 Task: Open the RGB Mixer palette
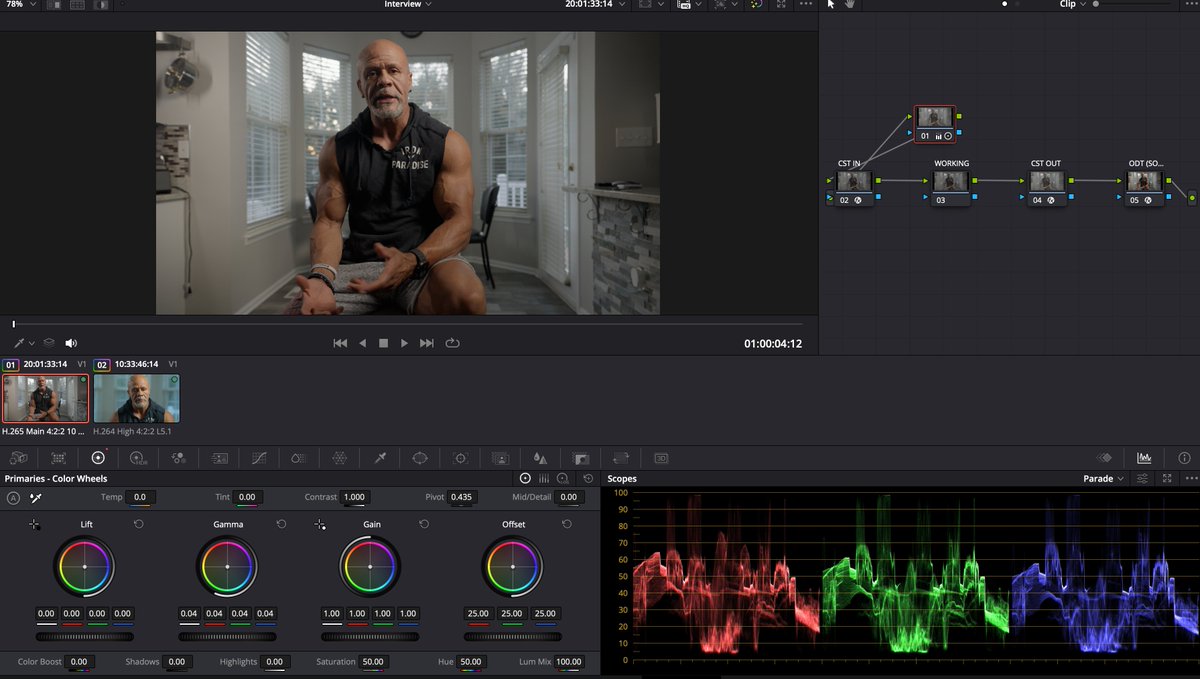click(x=178, y=457)
